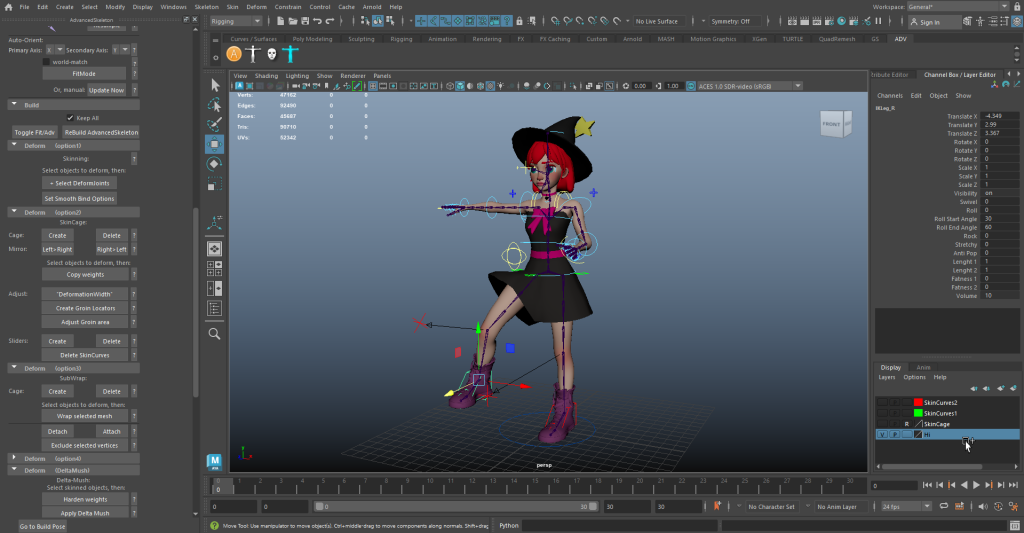The width and height of the screenshot is (1024, 533).
Task: Click the Save Scene floppy icon
Action: 304,22
